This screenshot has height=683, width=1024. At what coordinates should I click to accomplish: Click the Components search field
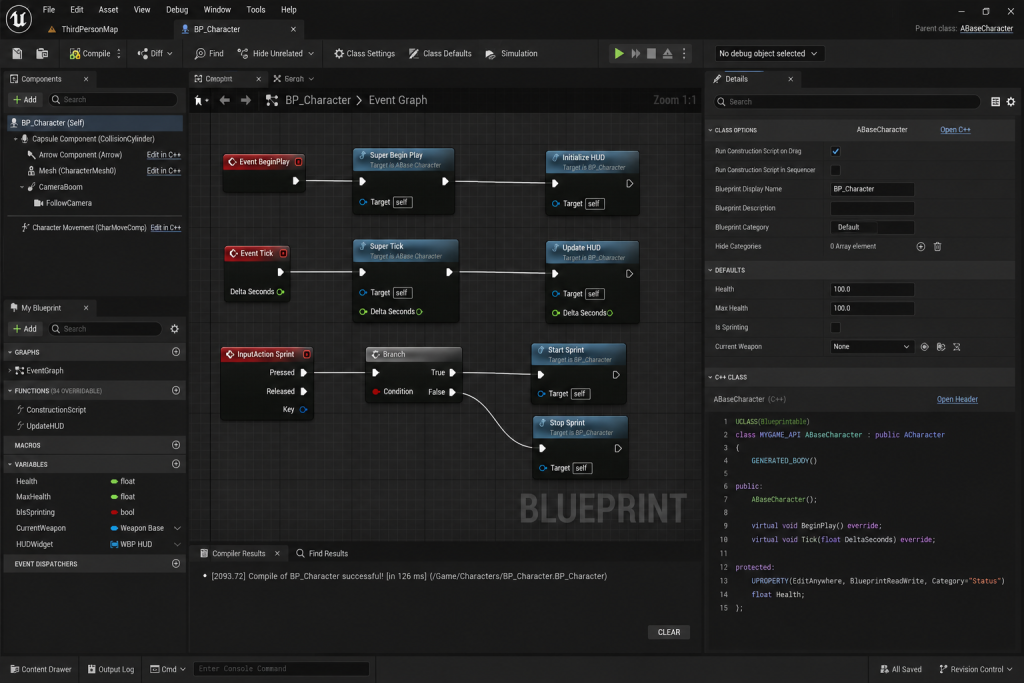112,99
